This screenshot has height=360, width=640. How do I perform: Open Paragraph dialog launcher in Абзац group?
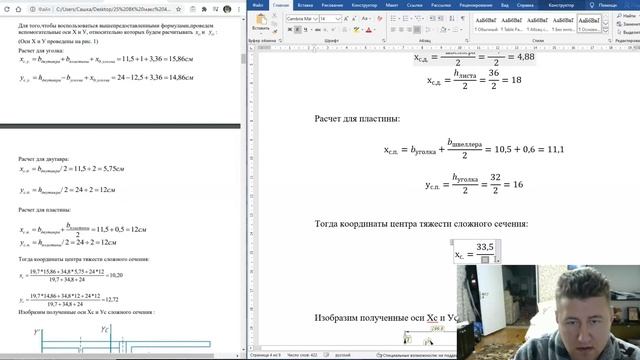coord(467,41)
